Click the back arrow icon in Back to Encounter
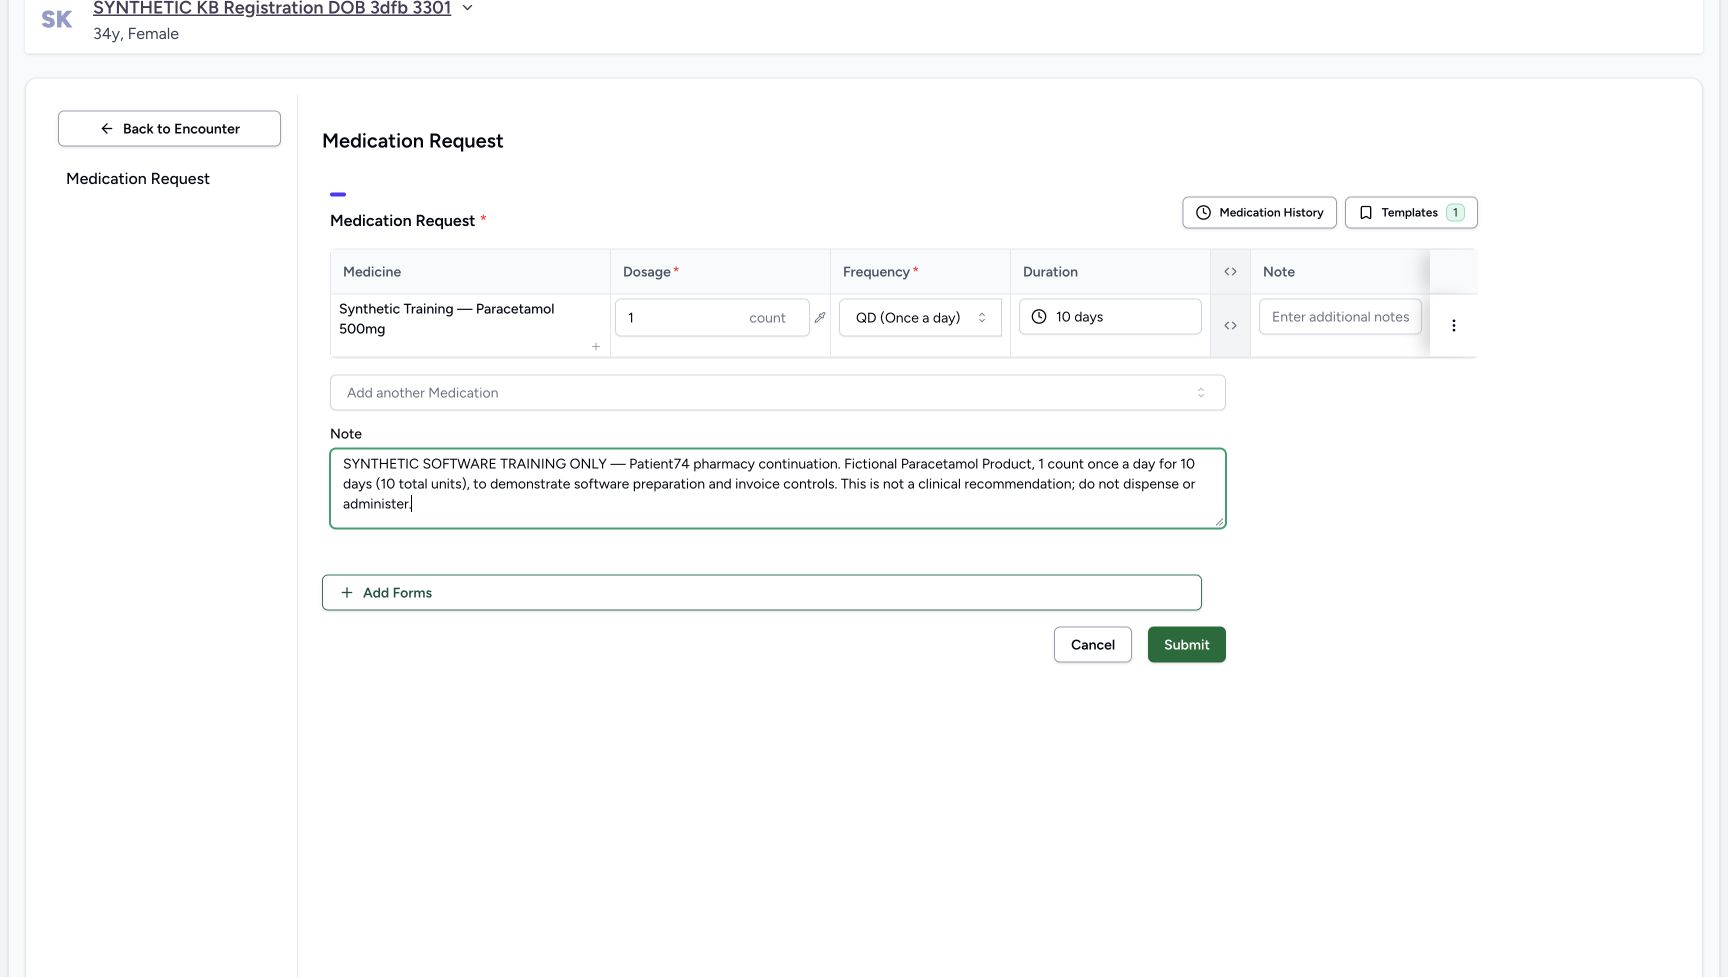This screenshot has height=977, width=1728. (x=107, y=129)
